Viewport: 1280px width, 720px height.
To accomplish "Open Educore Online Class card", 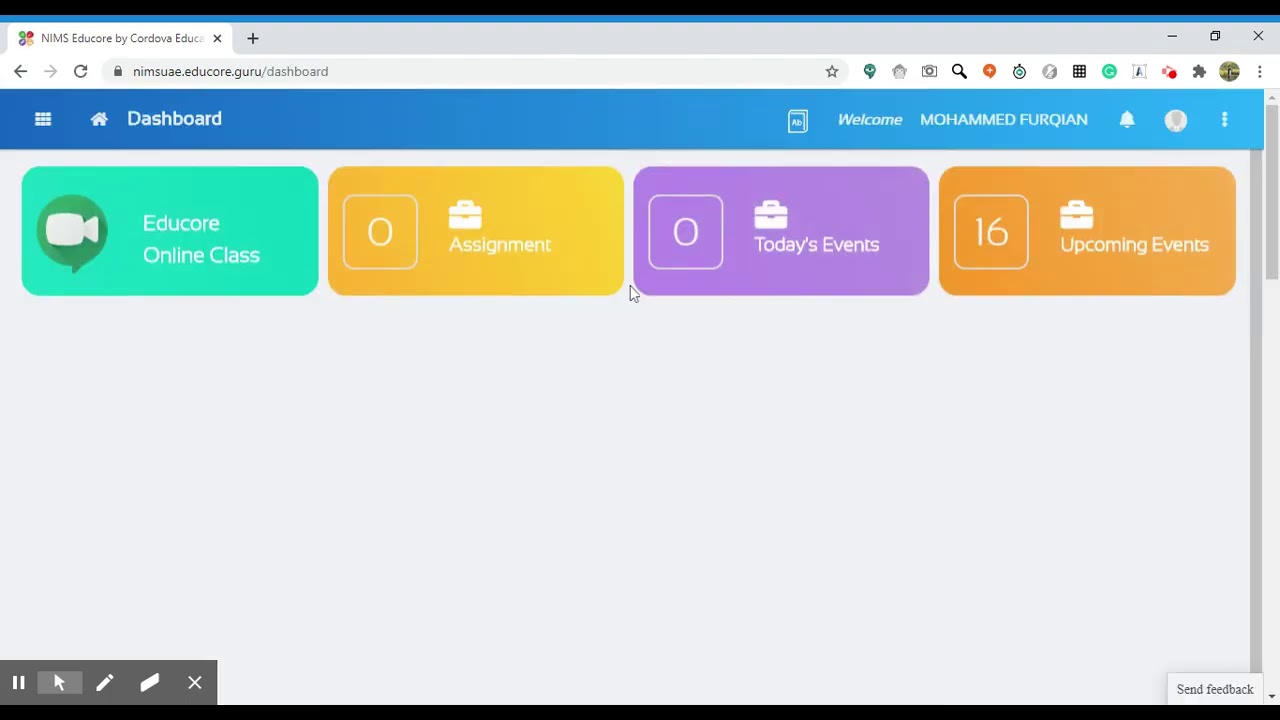I will pyautogui.click(x=170, y=231).
